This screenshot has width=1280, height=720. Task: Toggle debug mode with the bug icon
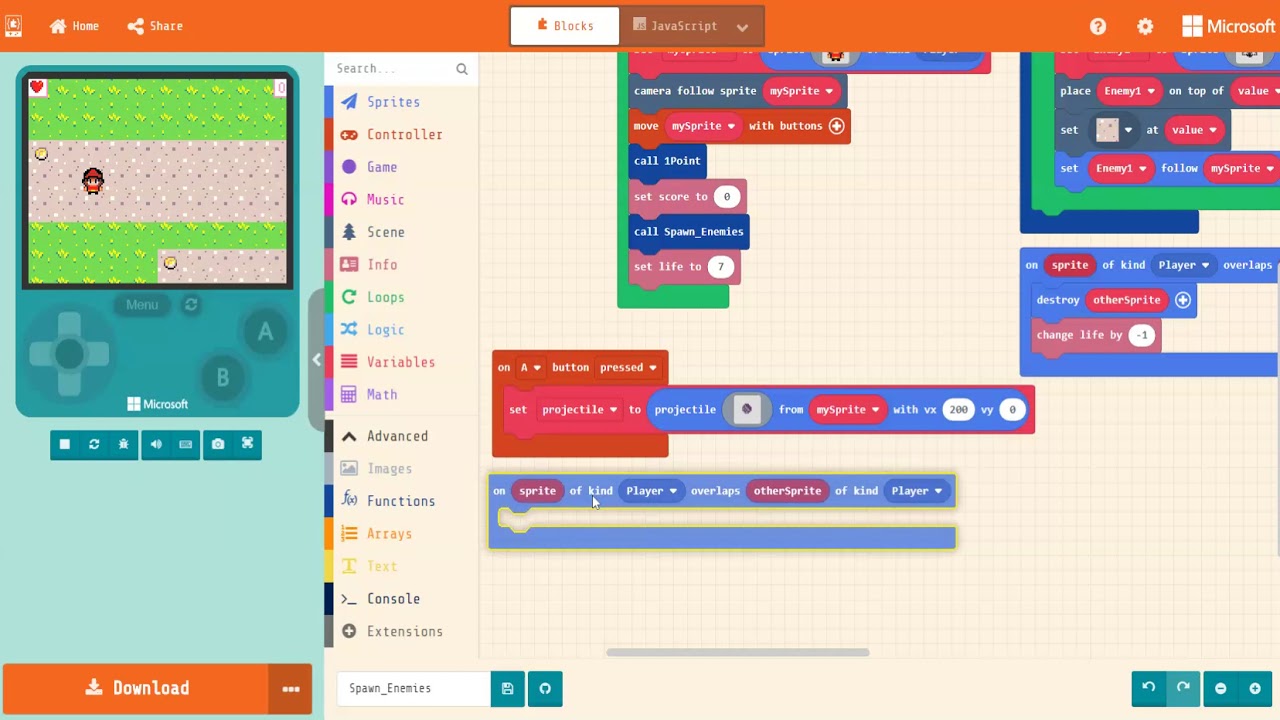pyautogui.click(x=124, y=444)
